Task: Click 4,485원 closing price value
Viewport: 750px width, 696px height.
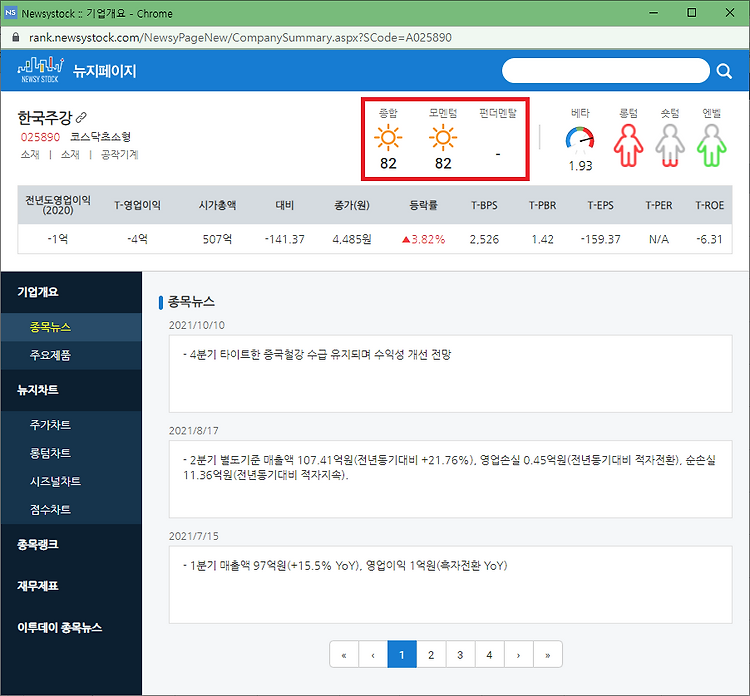Action: point(352,239)
